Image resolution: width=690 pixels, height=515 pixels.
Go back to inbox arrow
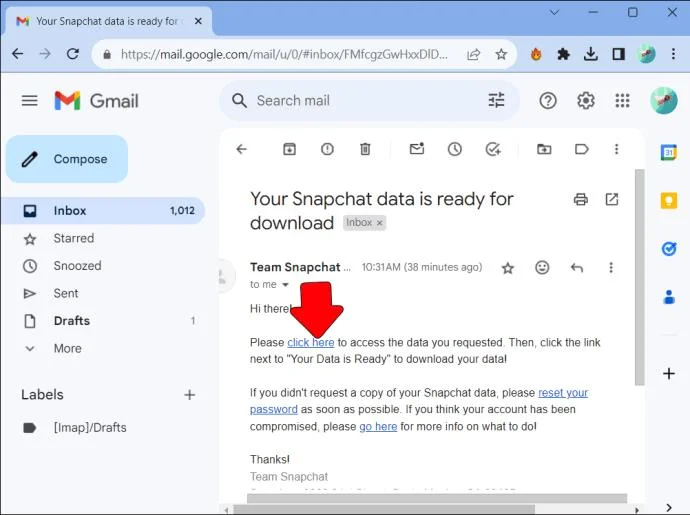(x=242, y=149)
